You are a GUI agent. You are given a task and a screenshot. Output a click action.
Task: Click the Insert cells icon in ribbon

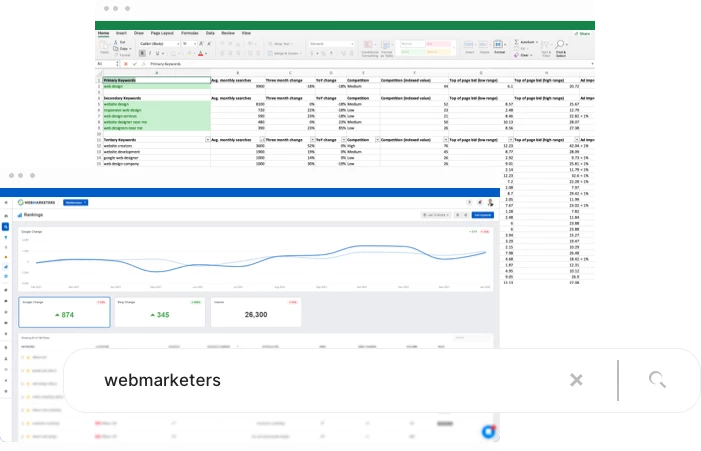click(469, 46)
